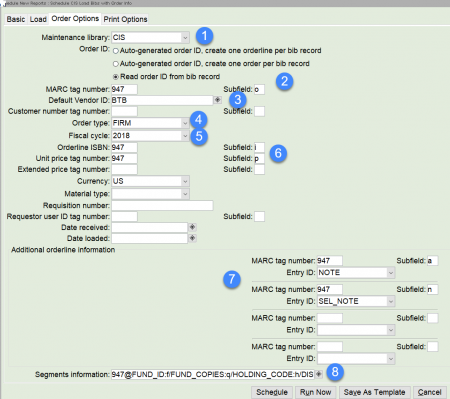Open the Date received calendar gadget

[x=192, y=227]
